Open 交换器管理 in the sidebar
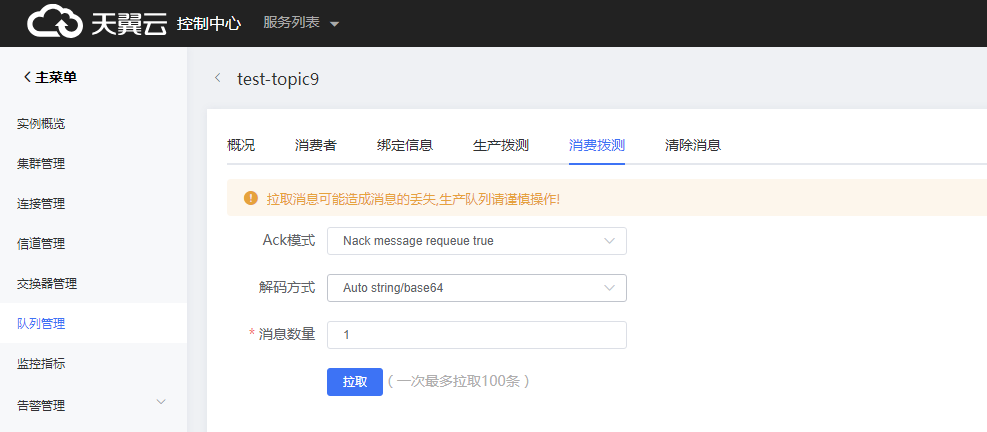Image resolution: width=987 pixels, height=432 pixels. (47, 284)
